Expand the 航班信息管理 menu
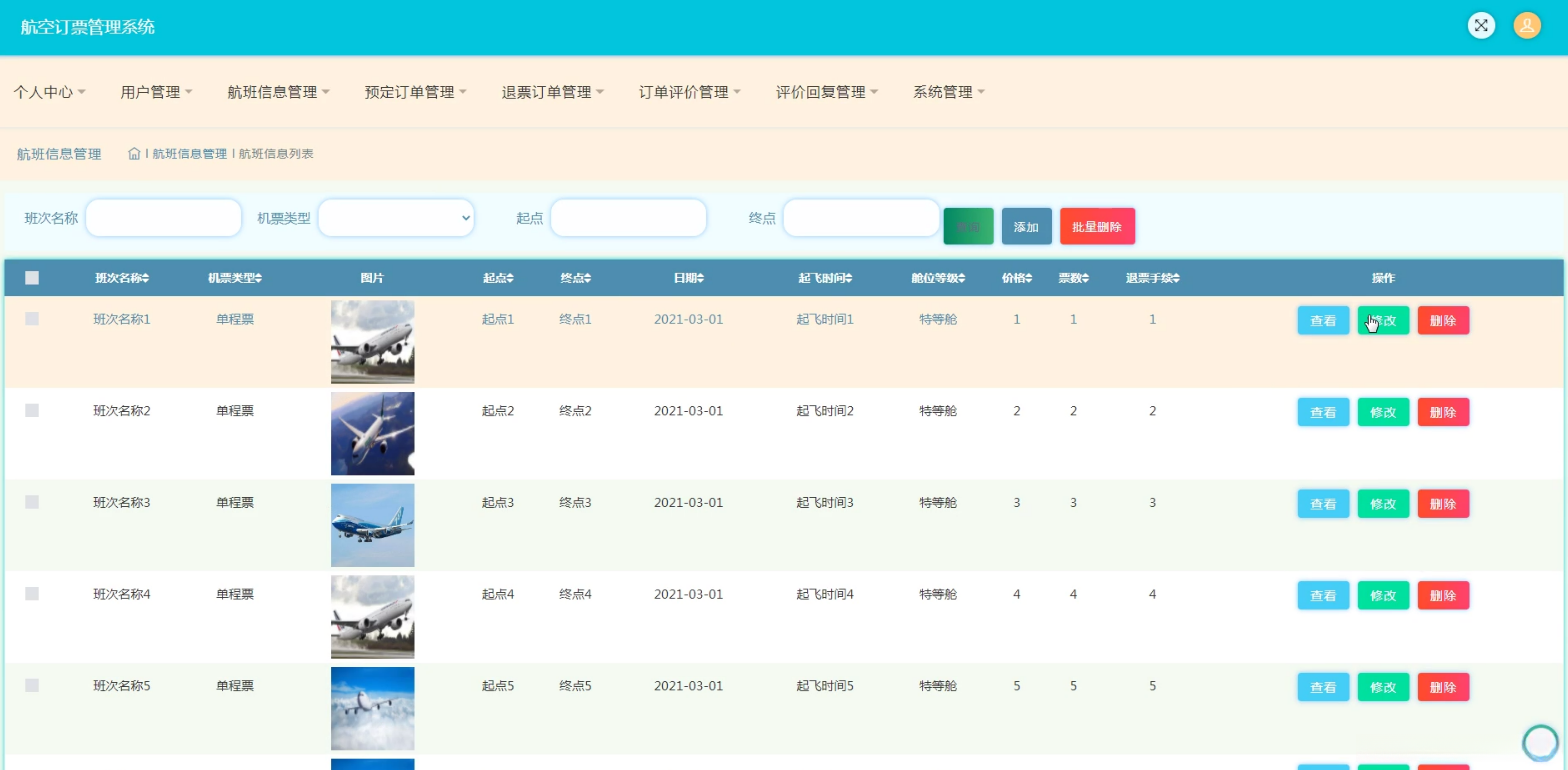Screen dimensions: 1568x770 click(x=278, y=92)
